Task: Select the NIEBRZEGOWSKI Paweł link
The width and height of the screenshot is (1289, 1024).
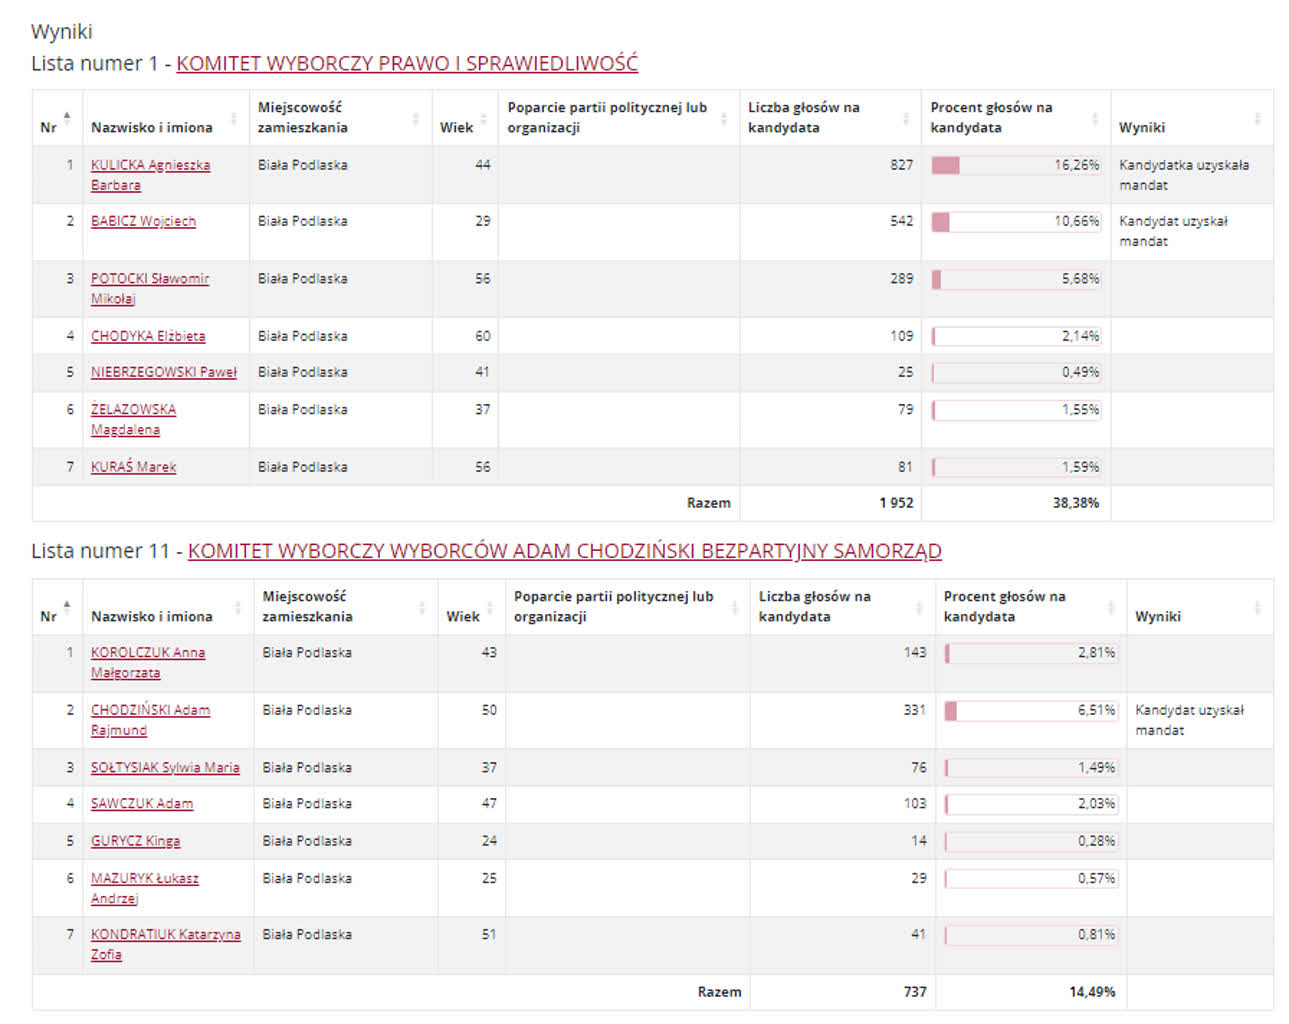Action: pos(163,372)
